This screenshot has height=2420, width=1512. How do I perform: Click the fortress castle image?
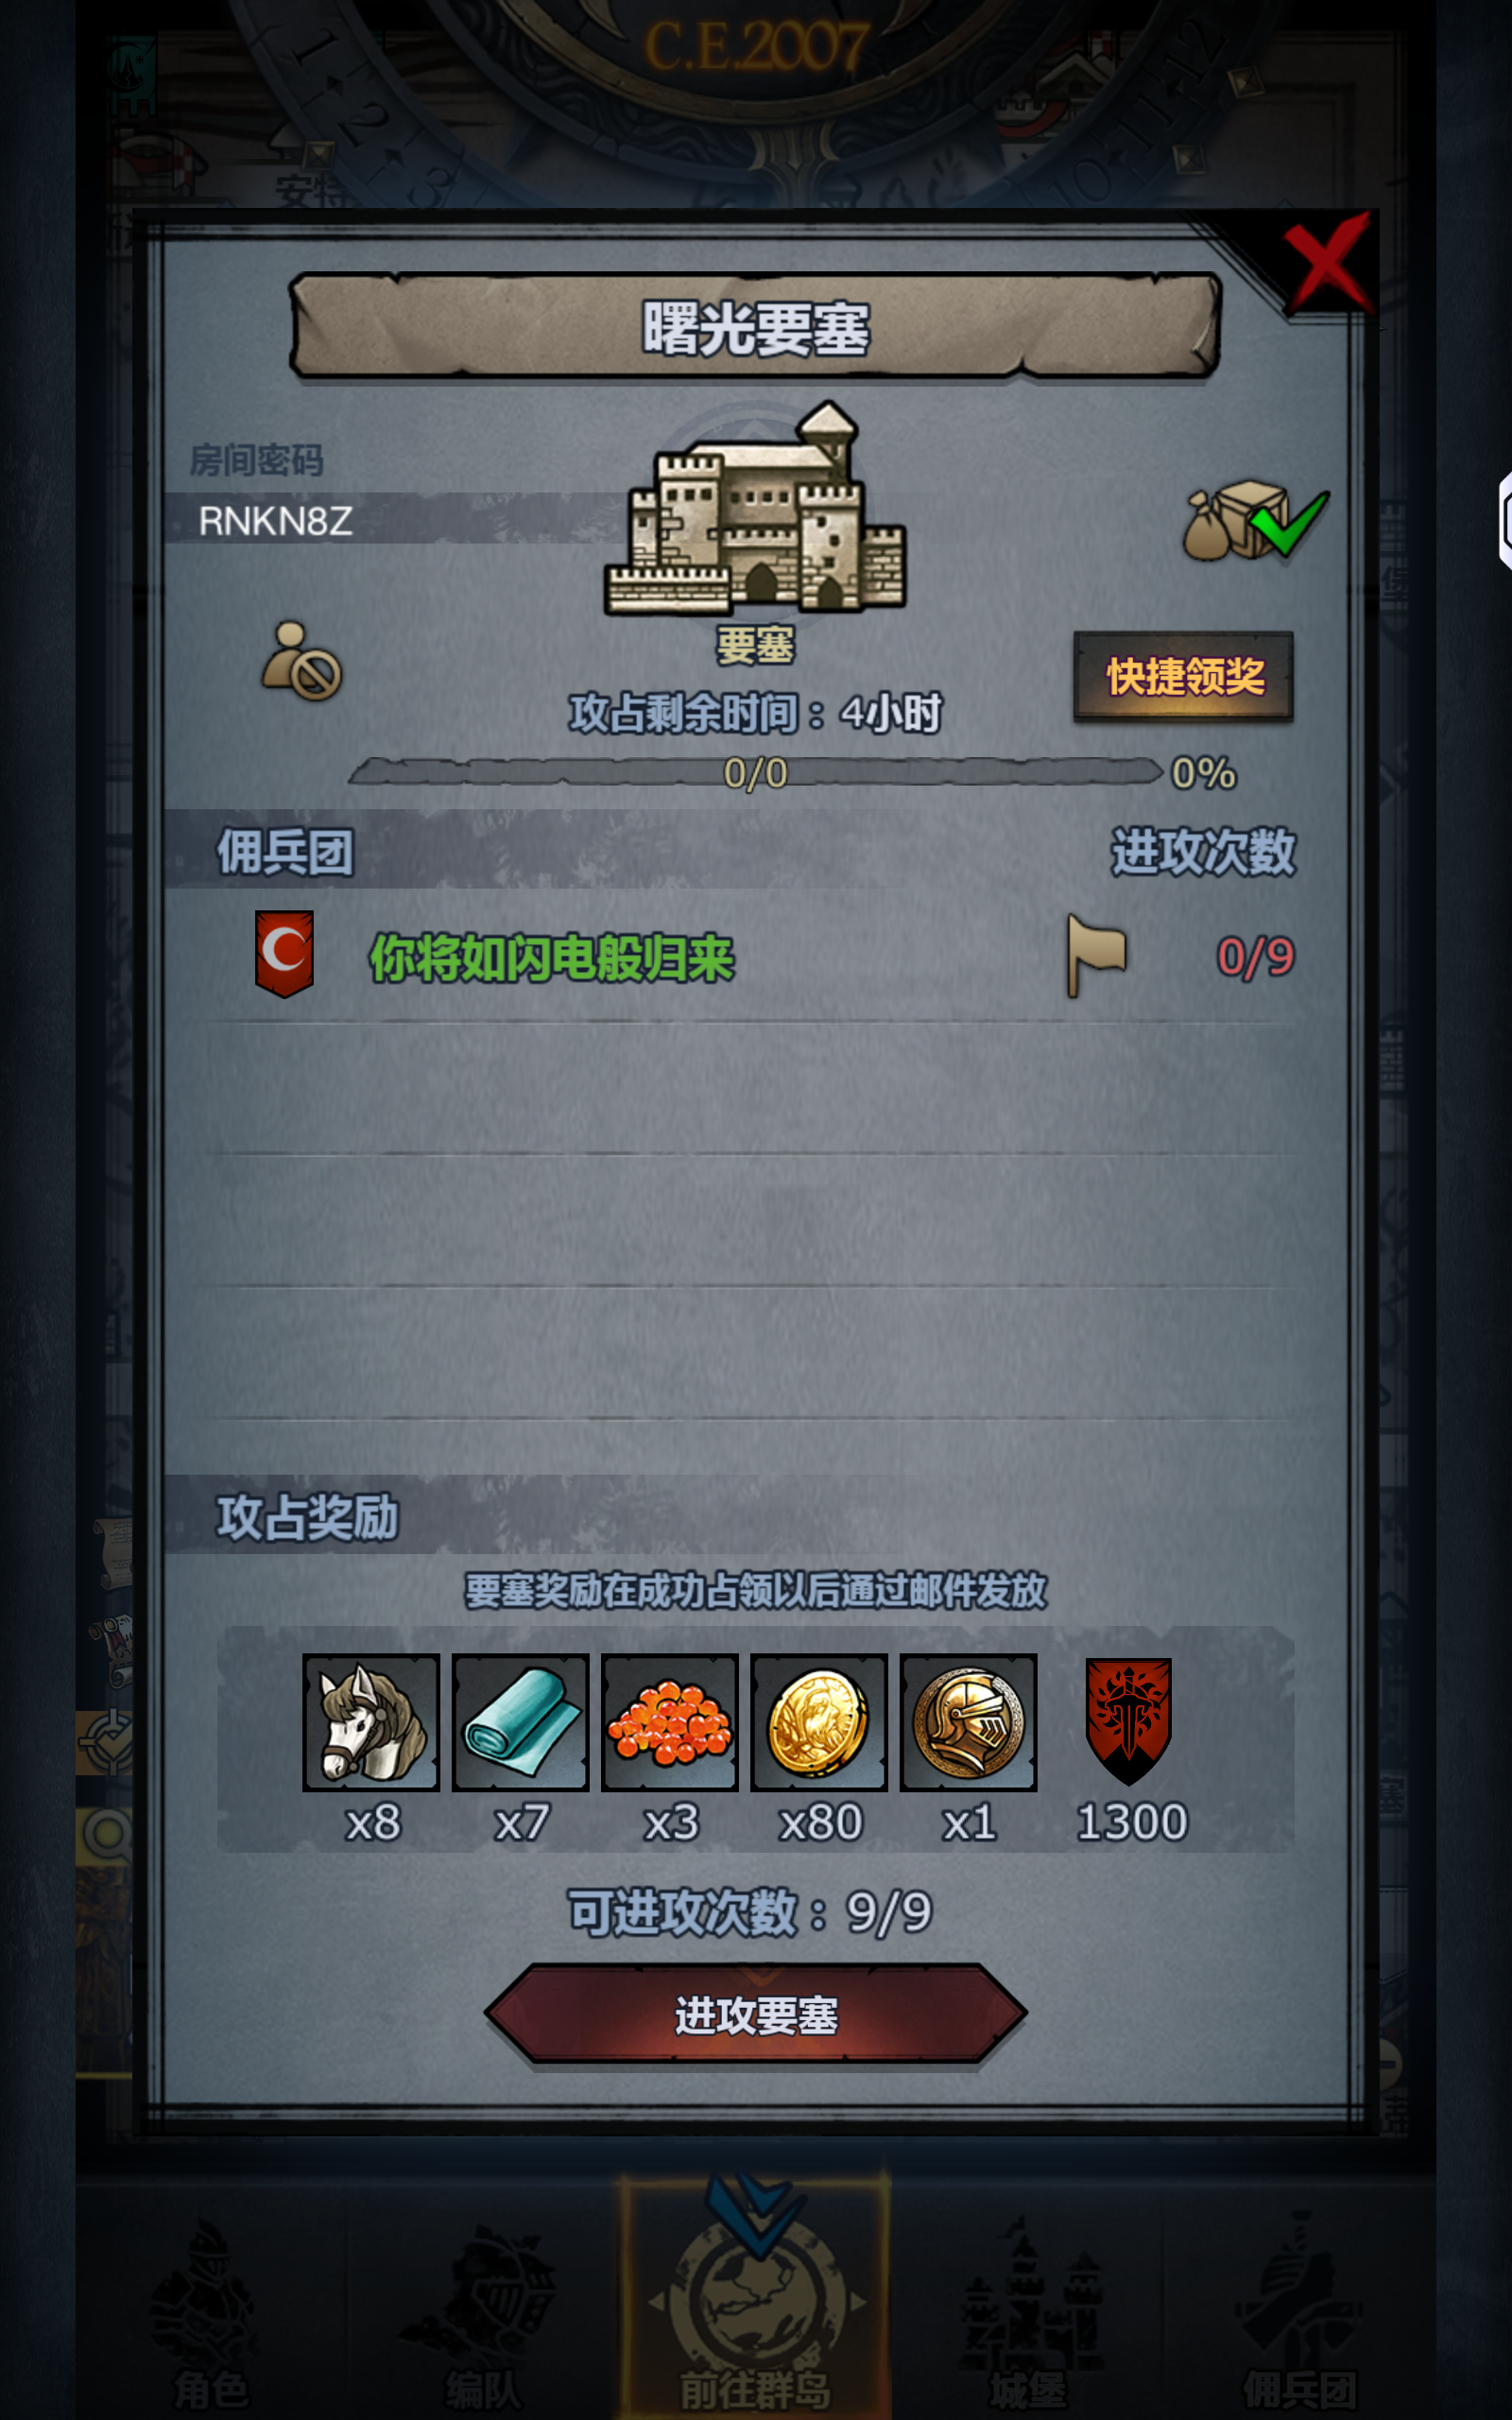point(756,509)
